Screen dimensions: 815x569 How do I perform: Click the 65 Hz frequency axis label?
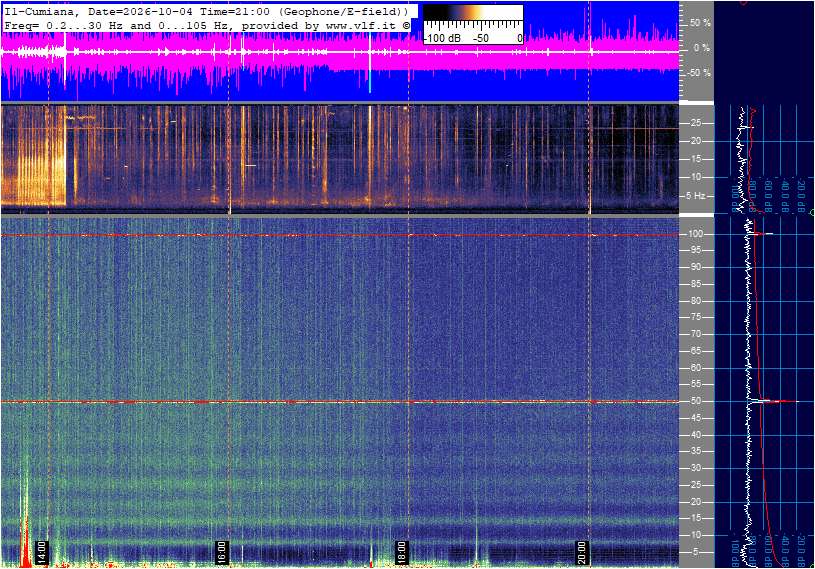pos(695,351)
